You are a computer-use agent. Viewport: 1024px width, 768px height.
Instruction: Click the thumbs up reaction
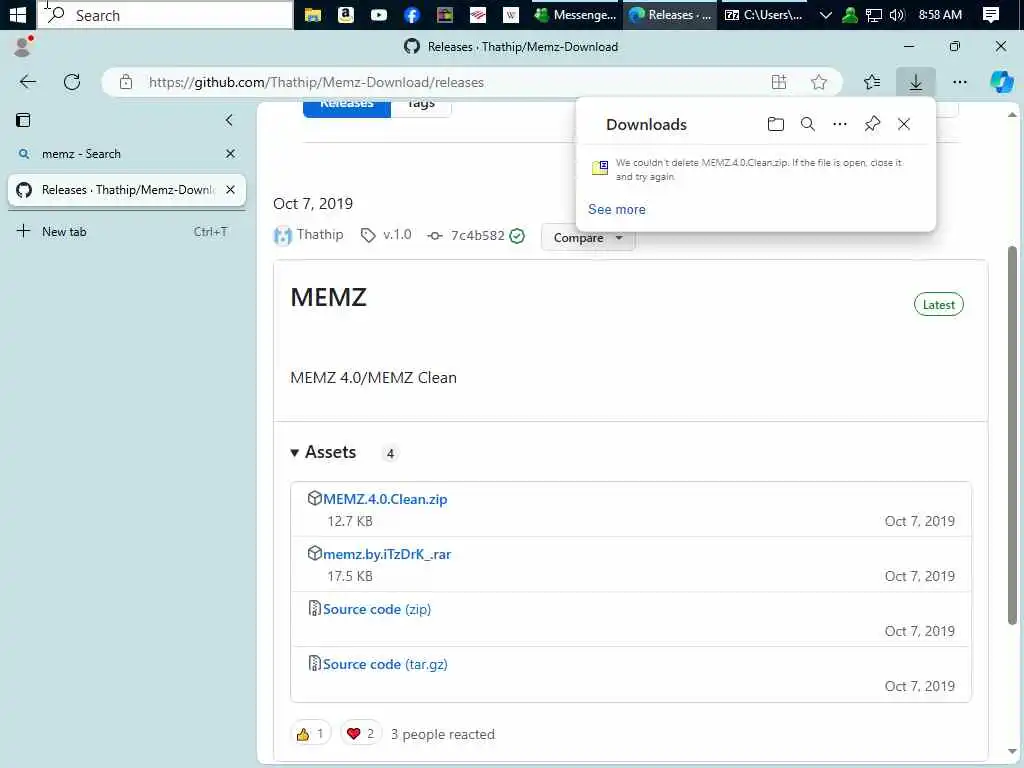310,733
